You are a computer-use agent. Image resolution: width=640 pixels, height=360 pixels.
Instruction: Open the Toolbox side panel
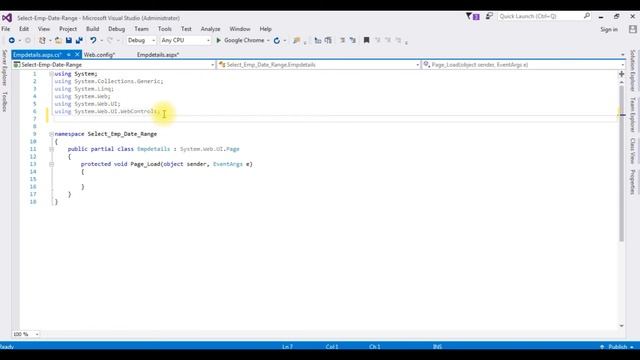click(x=4, y=102)
